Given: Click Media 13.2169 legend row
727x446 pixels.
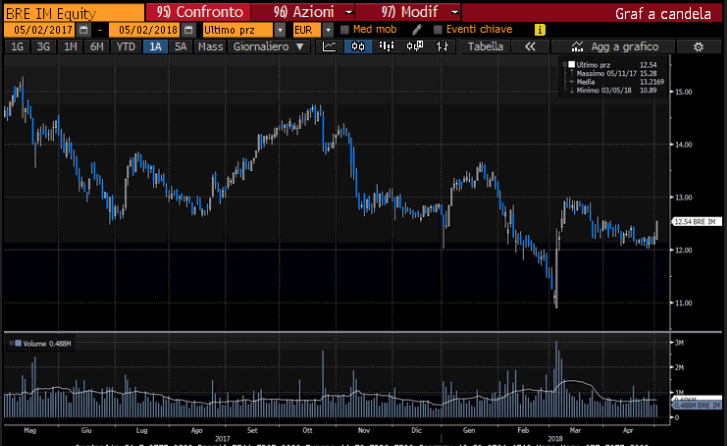Looking at the screenshot, I should (x=615, y=82).
